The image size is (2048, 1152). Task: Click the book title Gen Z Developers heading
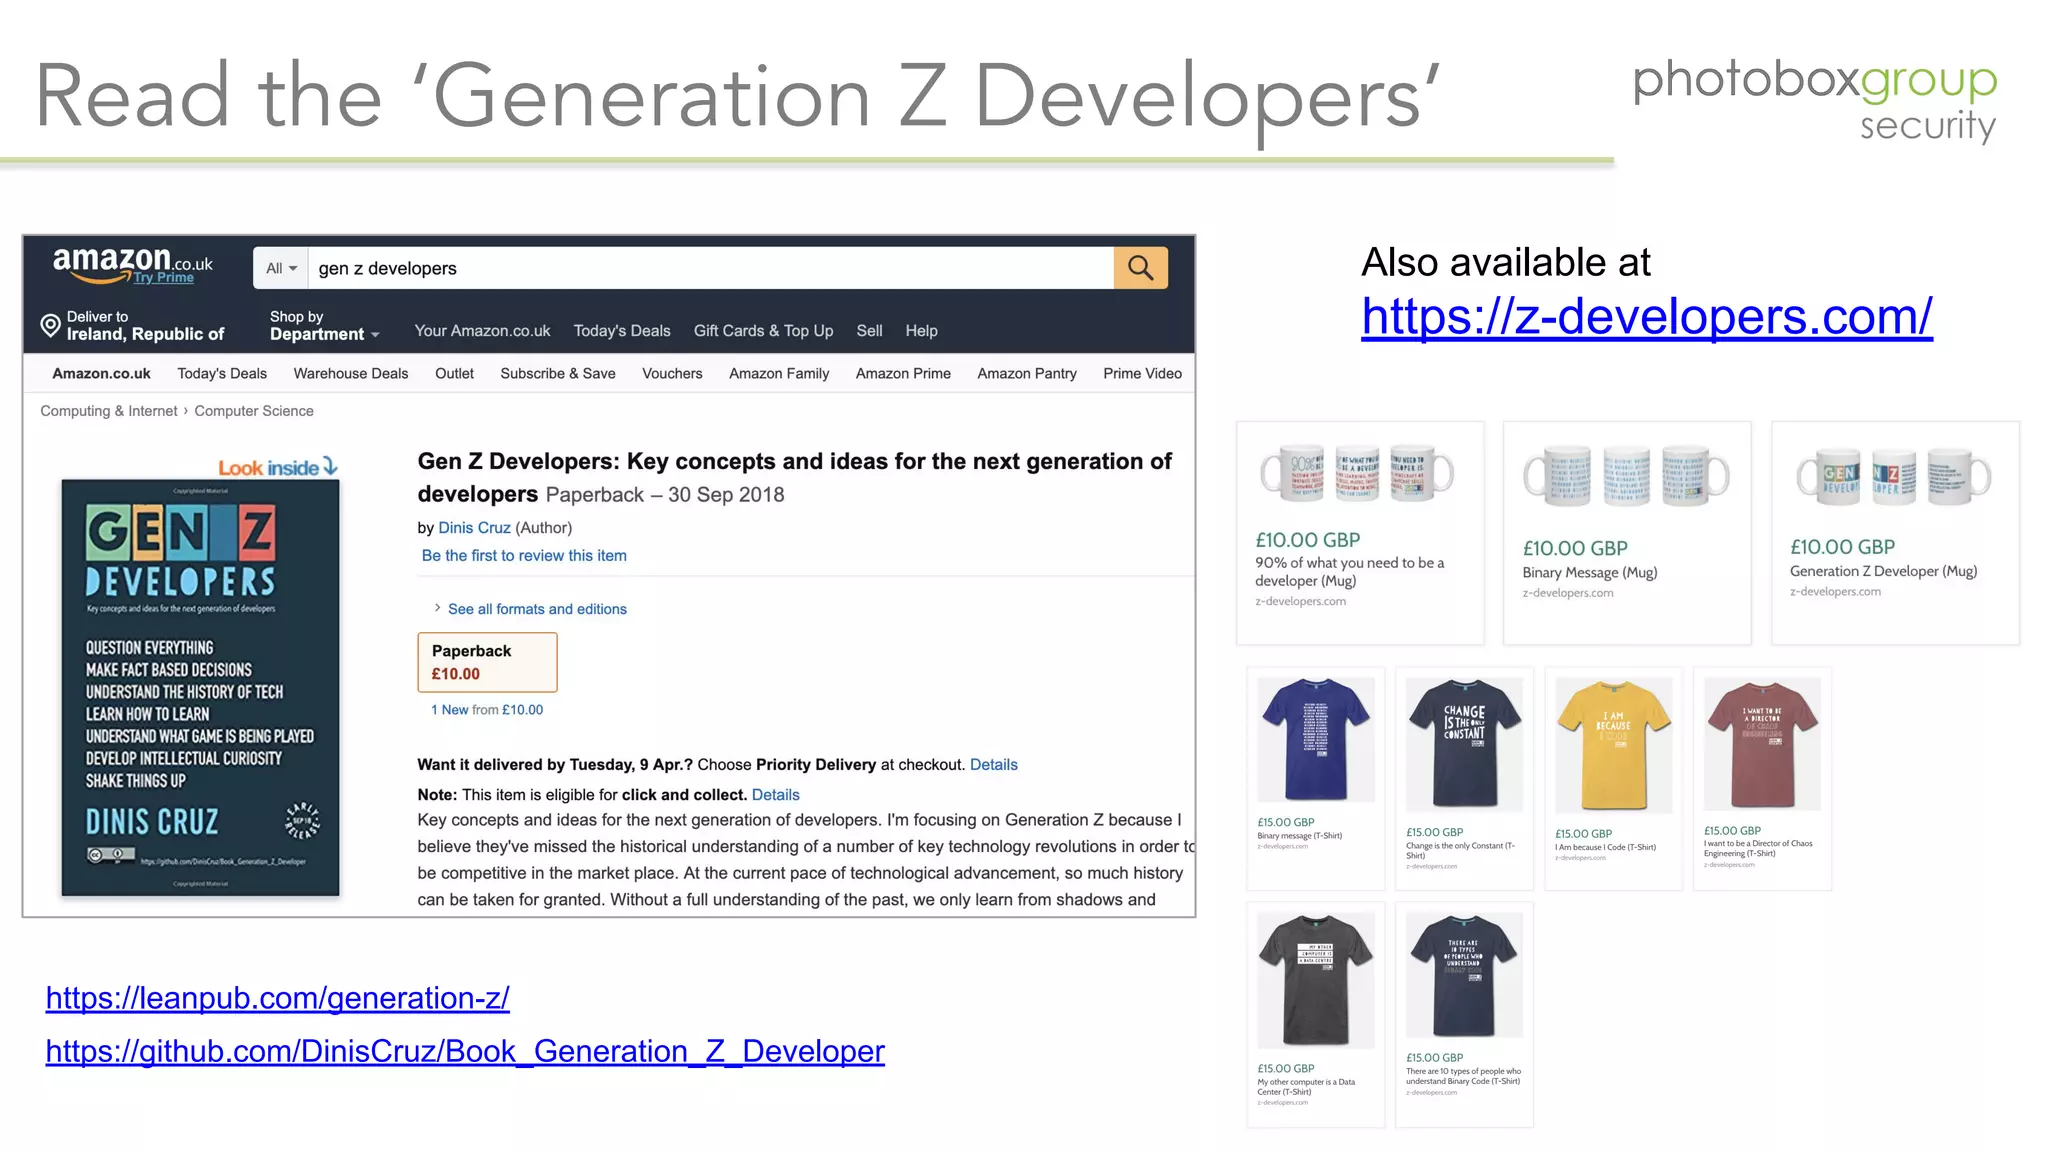point(794,477)
